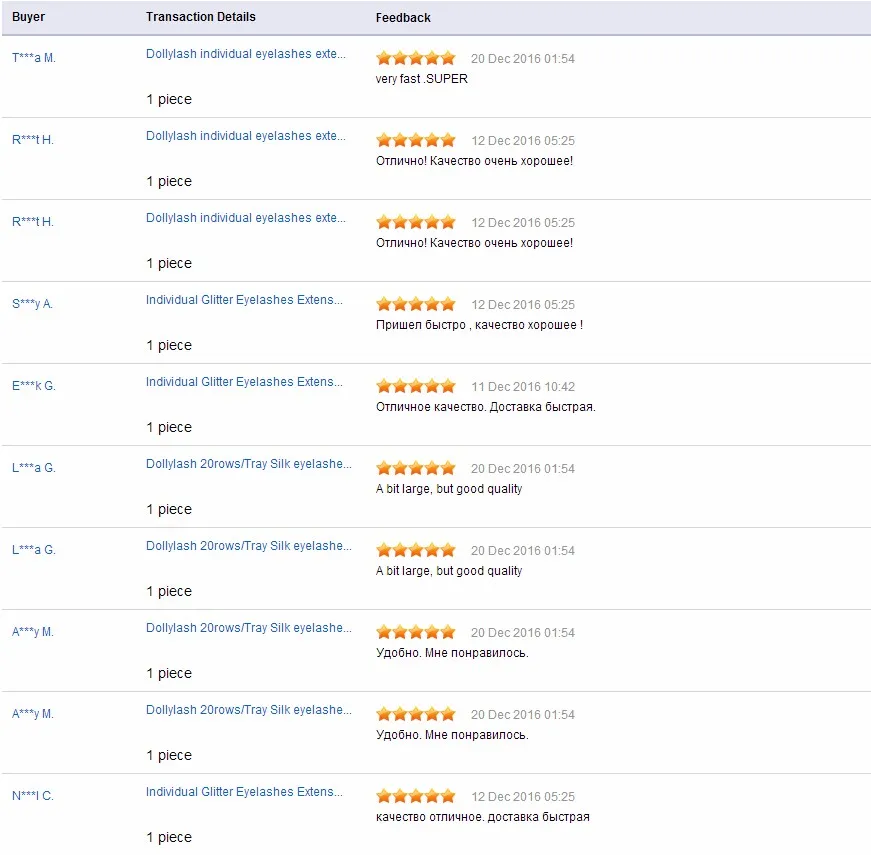Screen dimensions: 871x855
Task: Open buyer profile N***l C.
Action: coord(33,796)
